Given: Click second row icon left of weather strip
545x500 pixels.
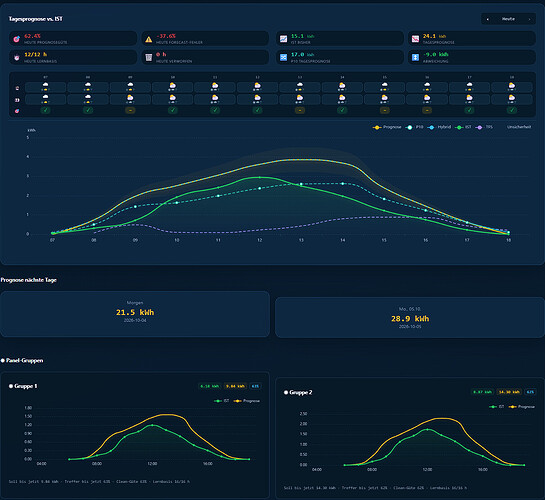Looking at the screenshot, I should tap(17, 100).
